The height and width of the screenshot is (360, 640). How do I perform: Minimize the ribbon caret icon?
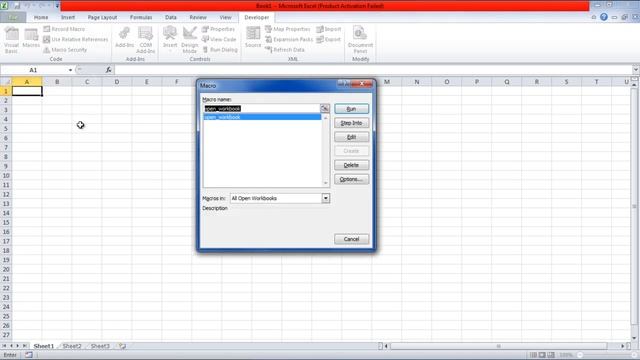tap(593, 17)
